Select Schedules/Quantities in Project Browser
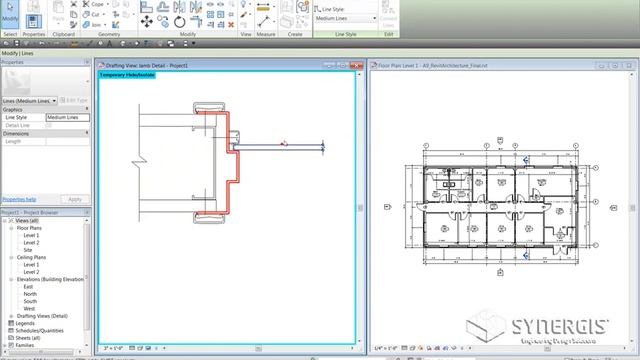This screenshot has width=640, height=360. 40,331
